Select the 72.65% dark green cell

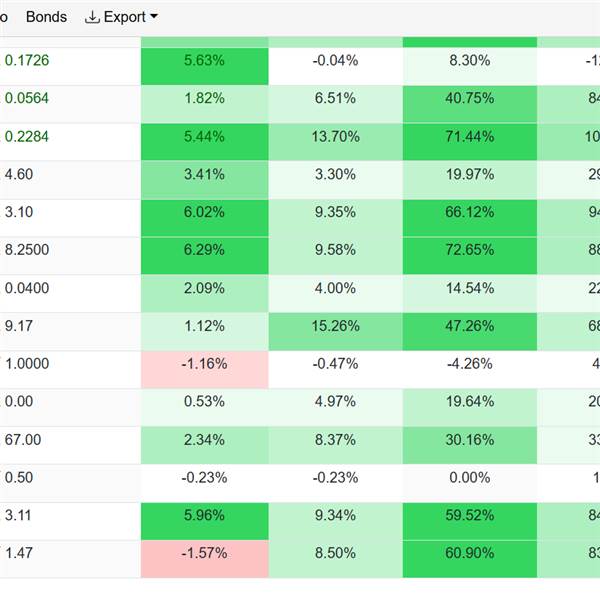pyautogui.click(x=470, y=251)
